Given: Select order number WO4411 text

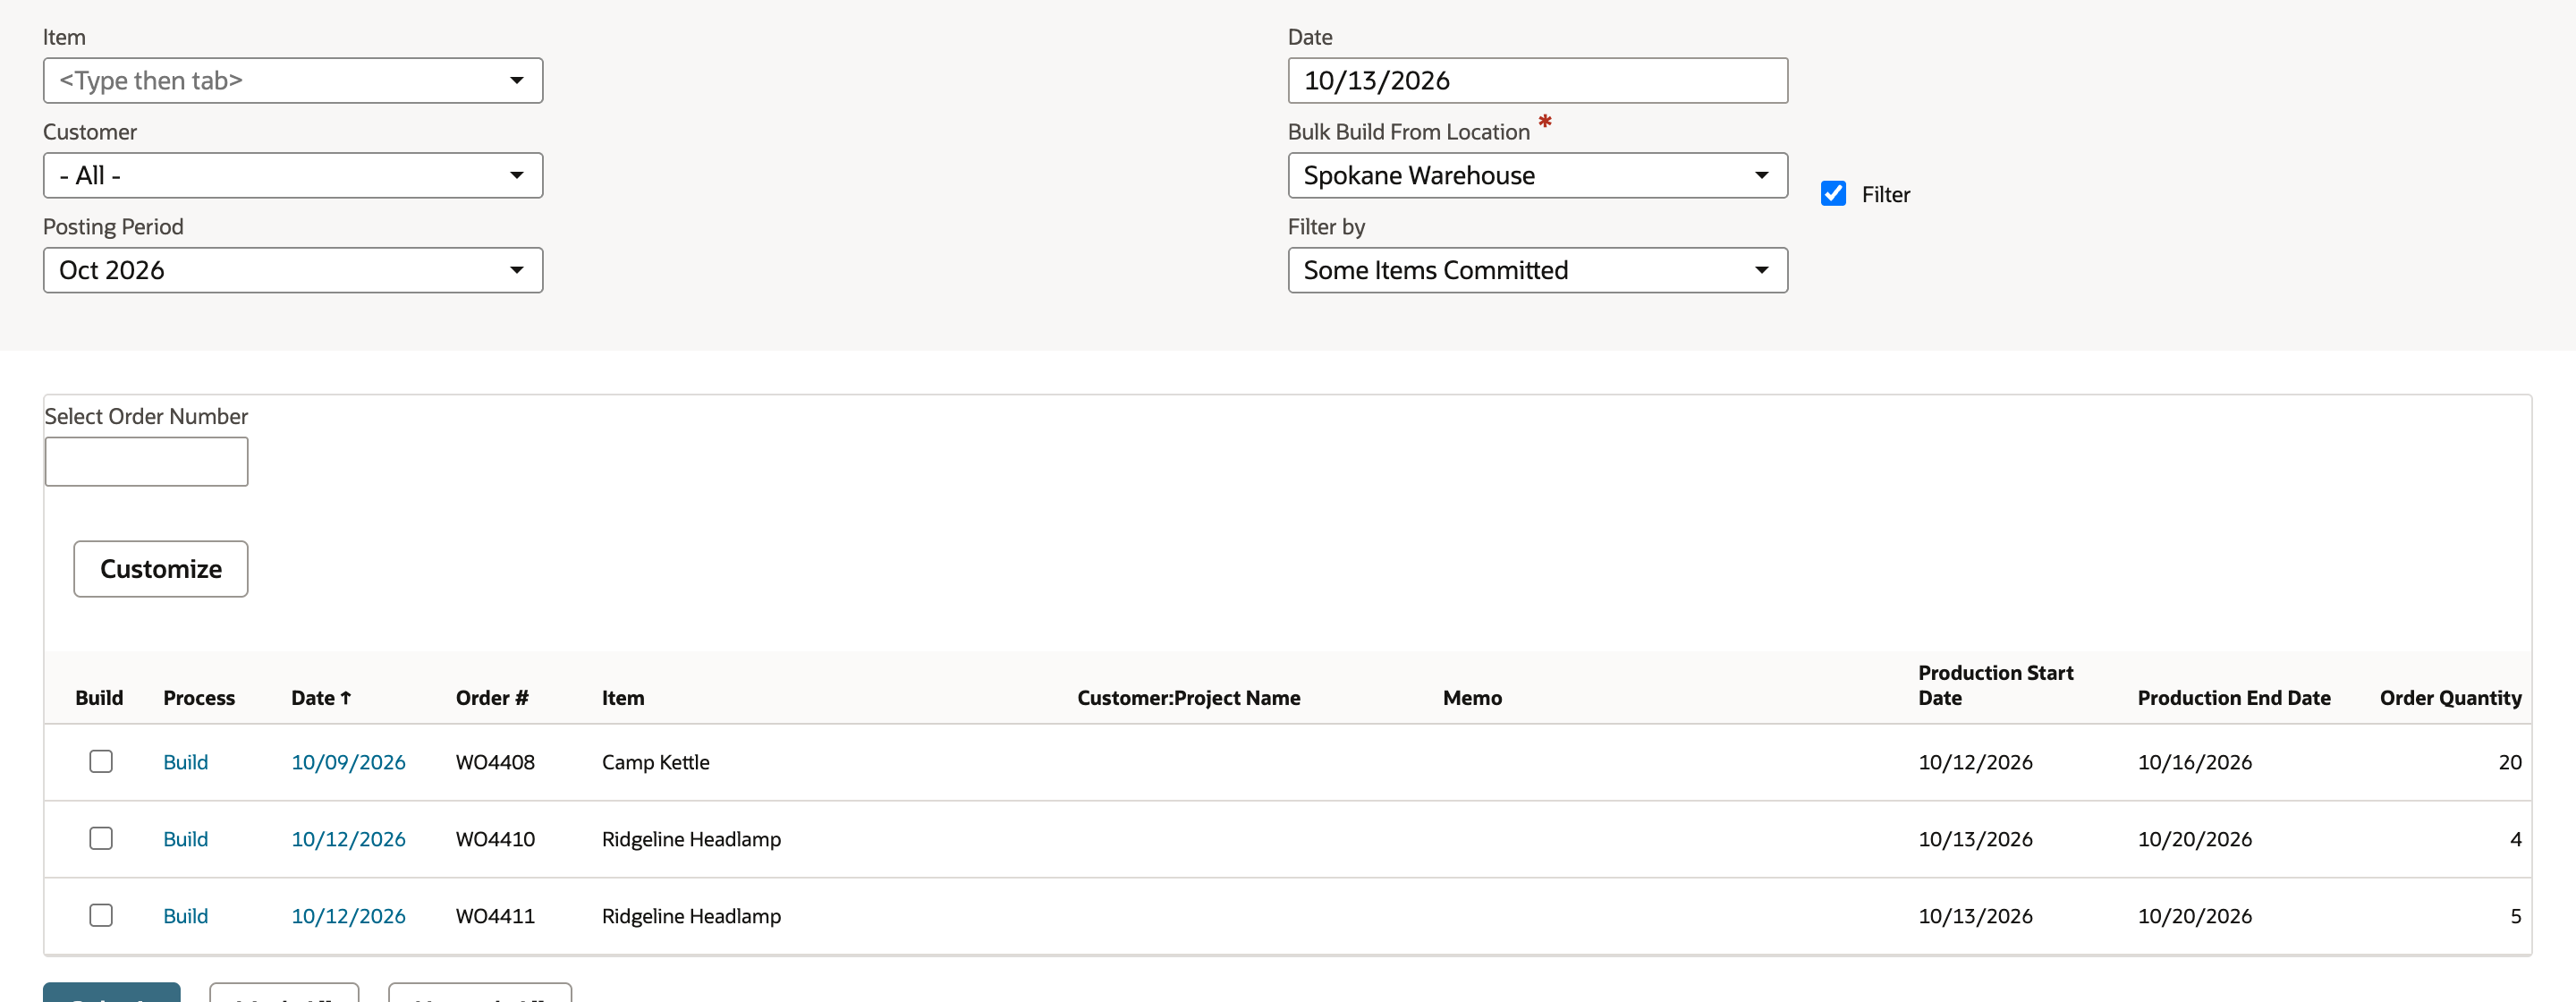Looking at the screenshot, I should pos(495,916).
